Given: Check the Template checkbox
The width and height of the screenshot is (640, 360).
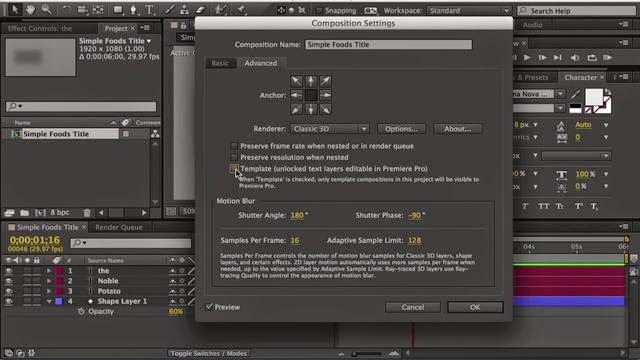Looking at the screenshot, I should click(x=234, y=168).
